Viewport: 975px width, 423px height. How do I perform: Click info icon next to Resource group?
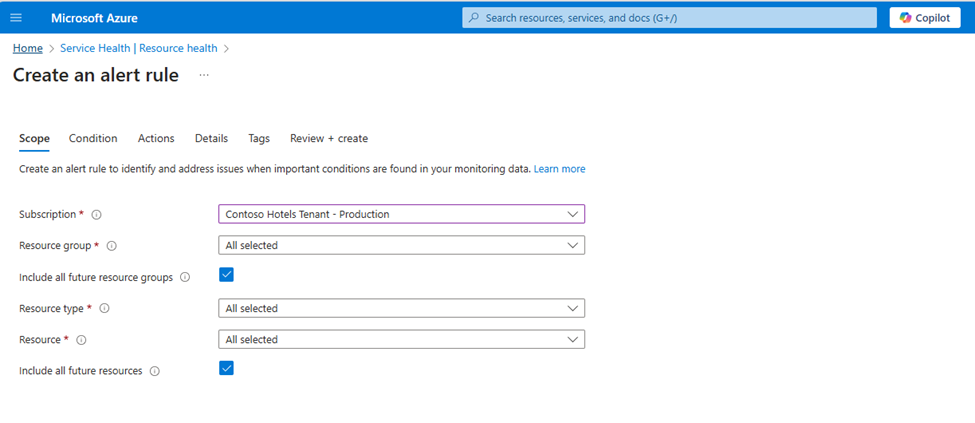(x=112, y=245)
